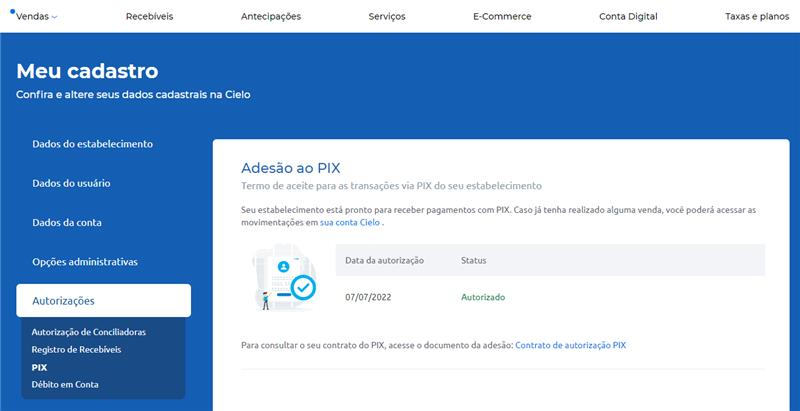Open Conta Digital section

pyautogui.click(x=628, y=16)
